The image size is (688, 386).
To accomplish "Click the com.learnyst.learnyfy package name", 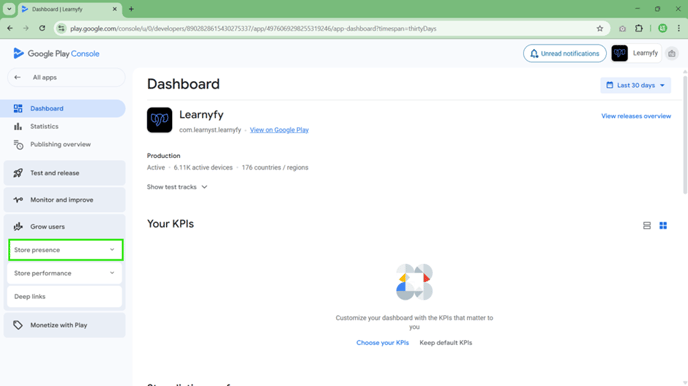I will click(210, 130).
